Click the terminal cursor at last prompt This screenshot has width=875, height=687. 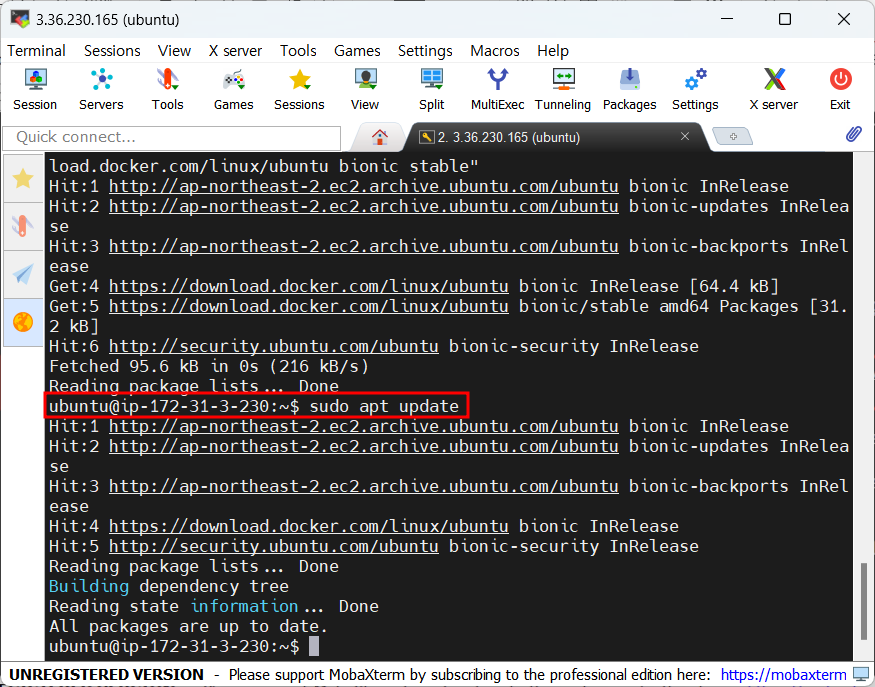pyautogui.click(x=314, y=646)
